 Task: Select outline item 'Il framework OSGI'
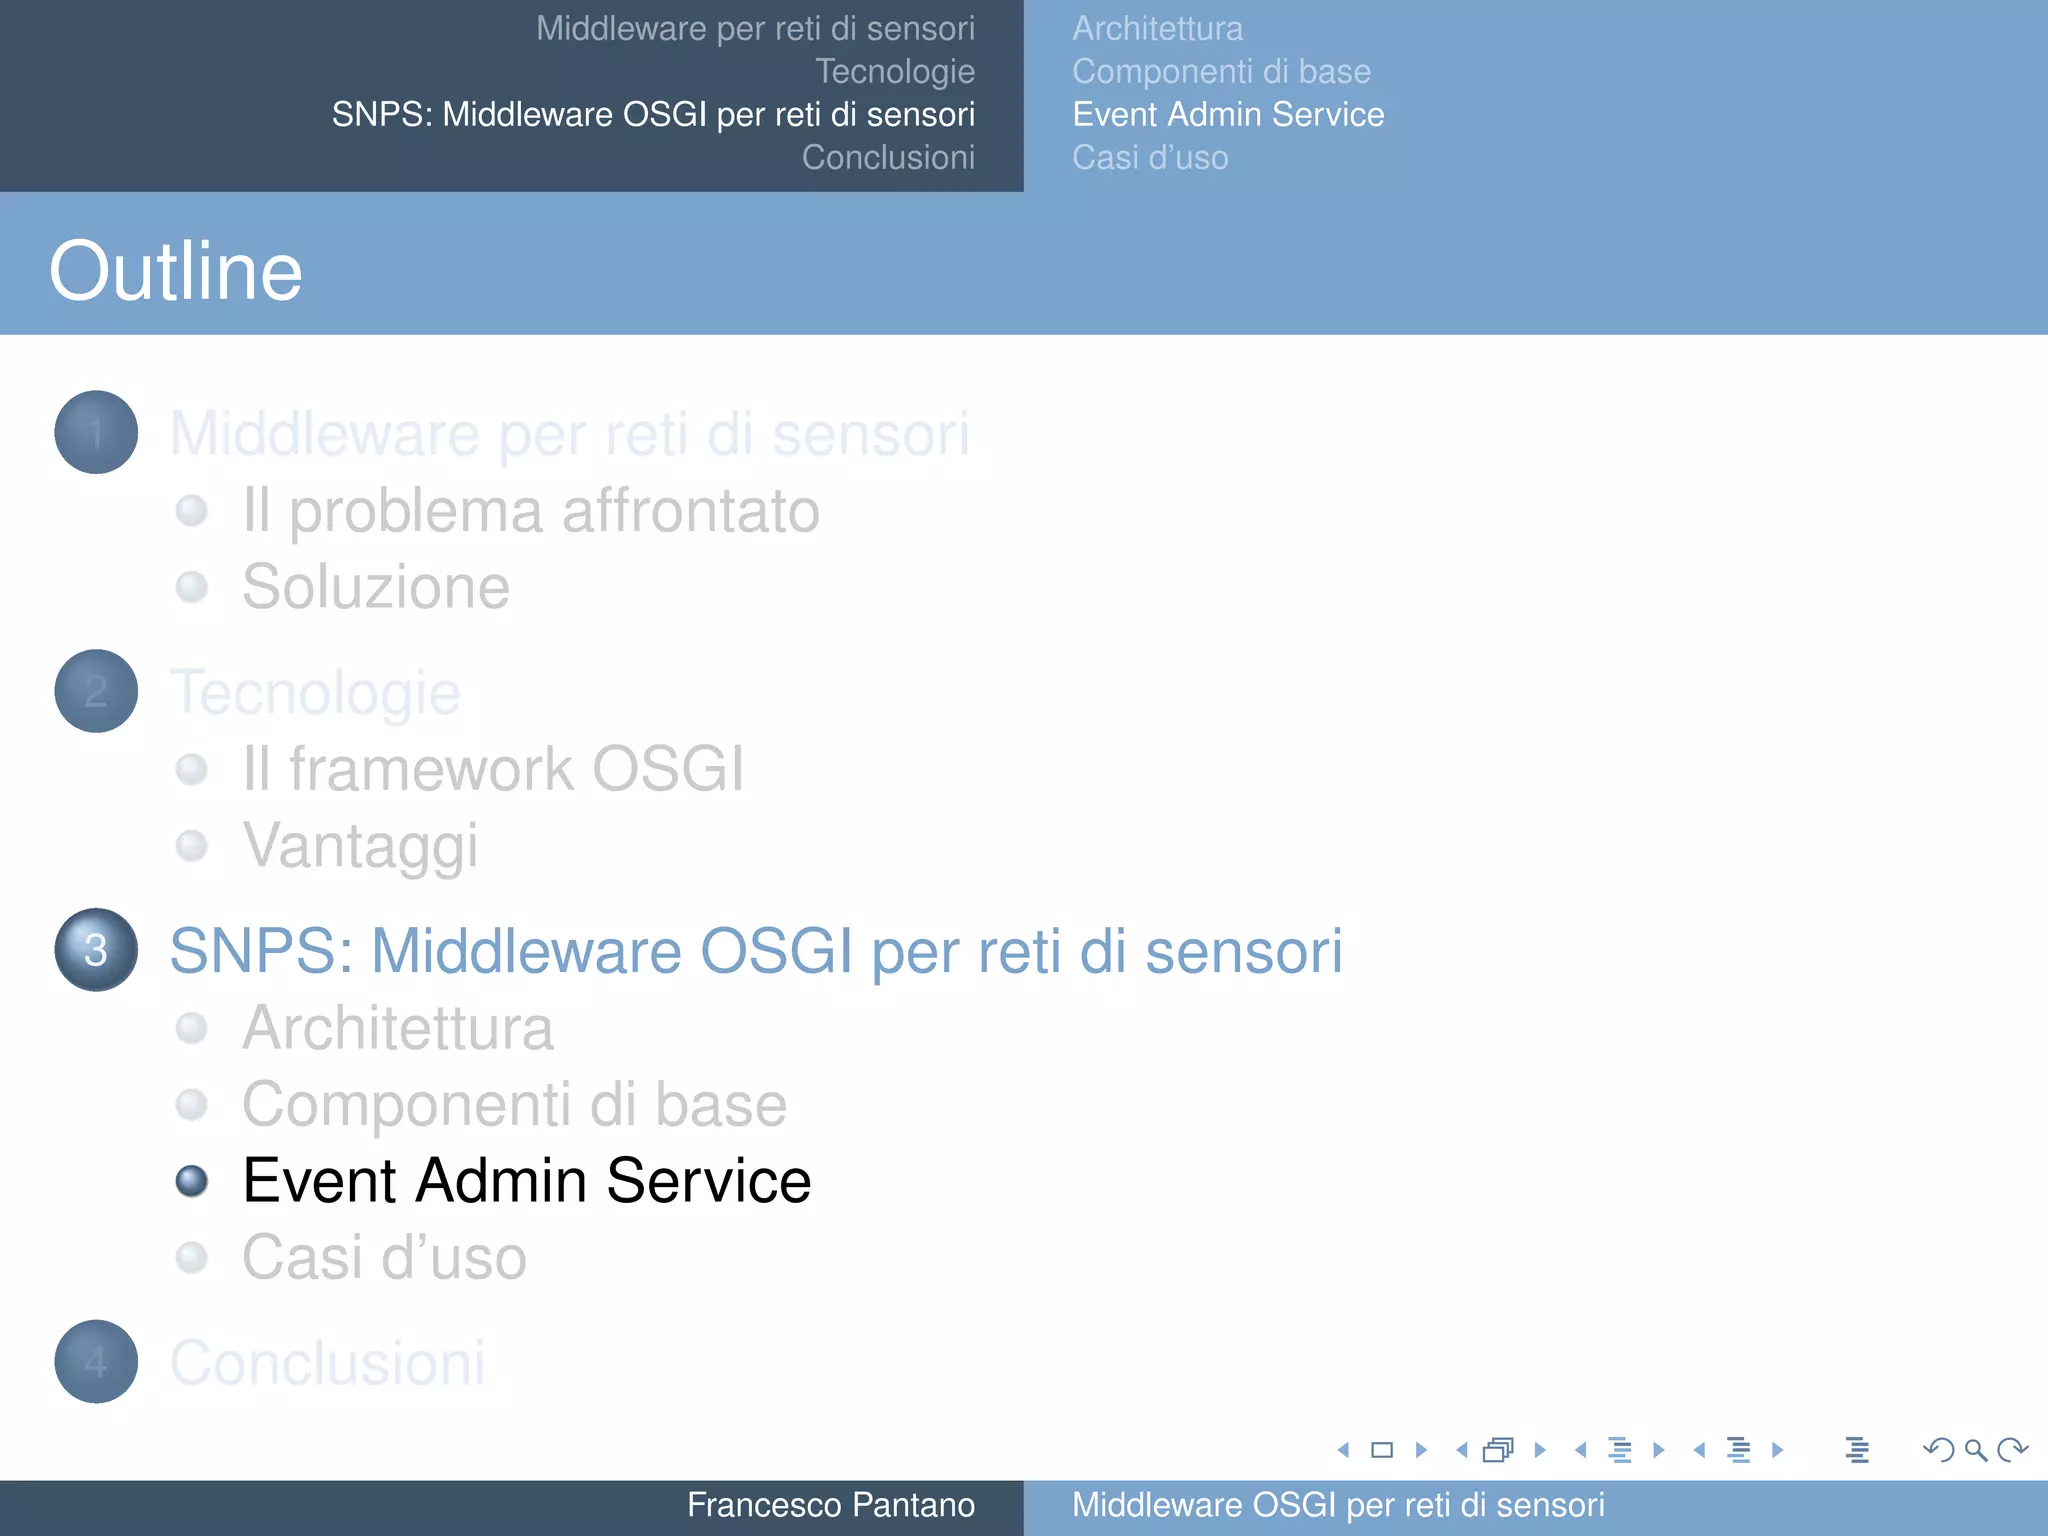tap(493, 769)
